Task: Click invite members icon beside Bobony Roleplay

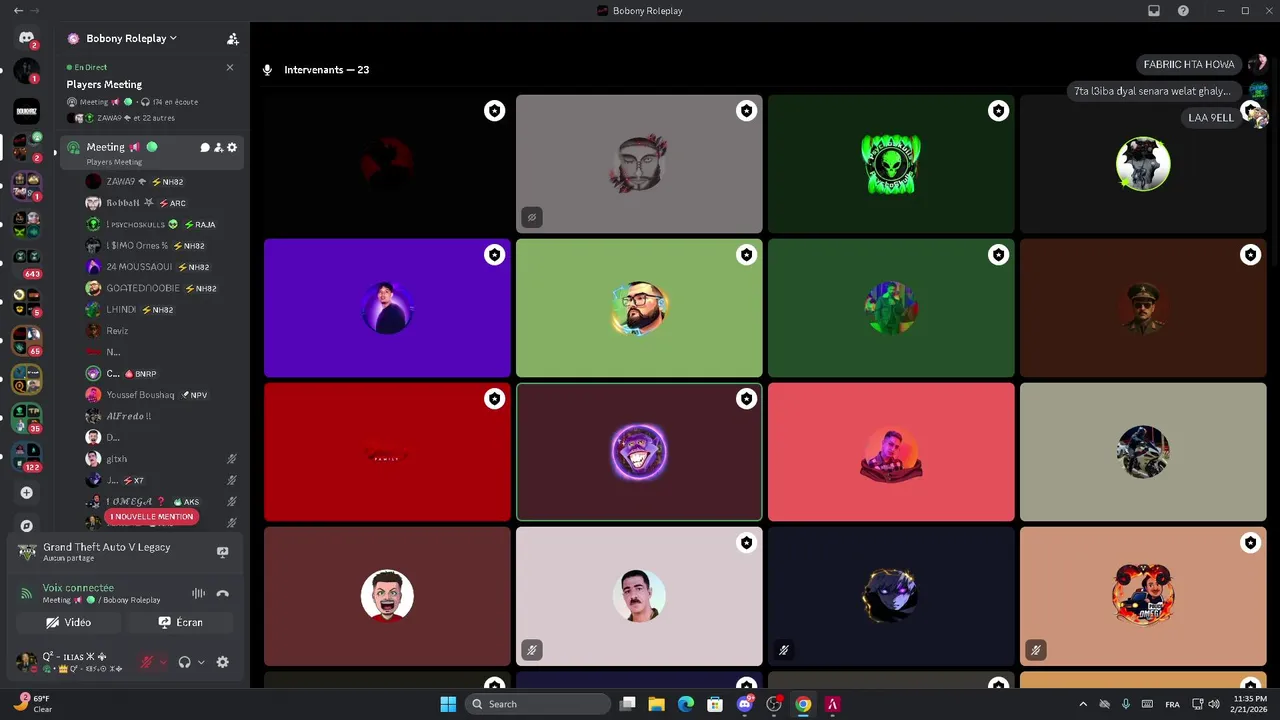Action: point(233,39)
